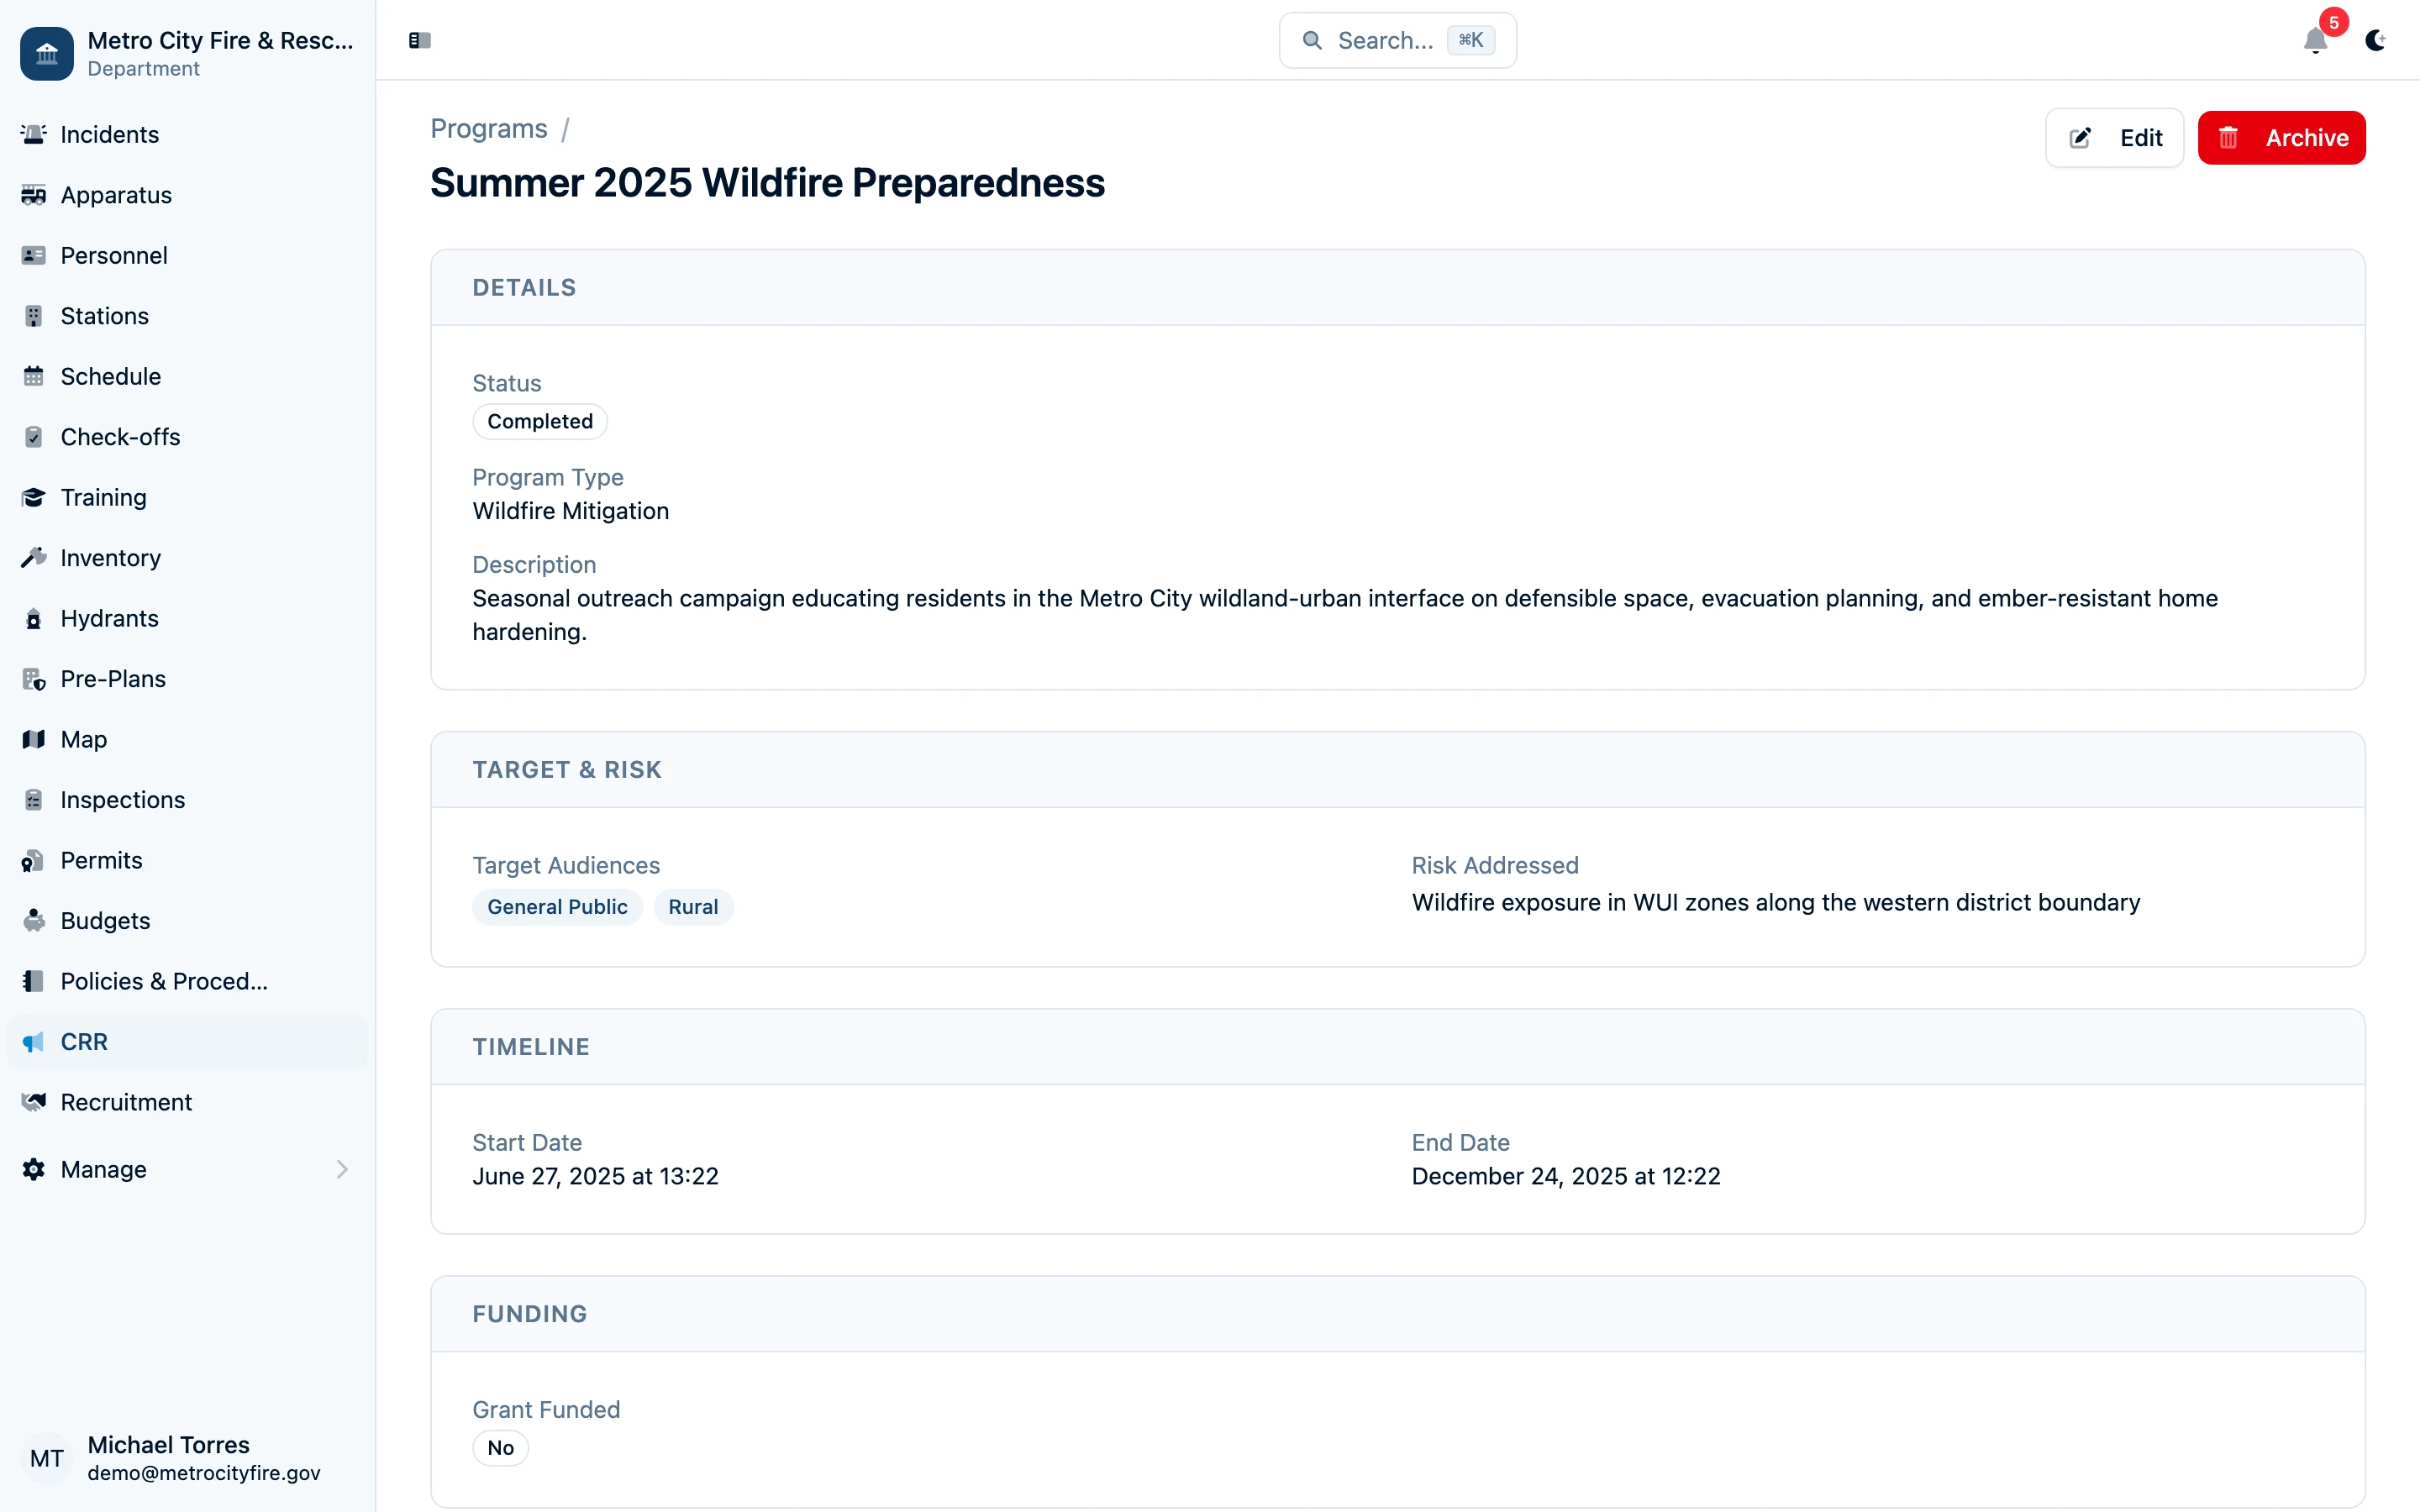Expand the Manage menu chevron

(x=342, y=1169)
